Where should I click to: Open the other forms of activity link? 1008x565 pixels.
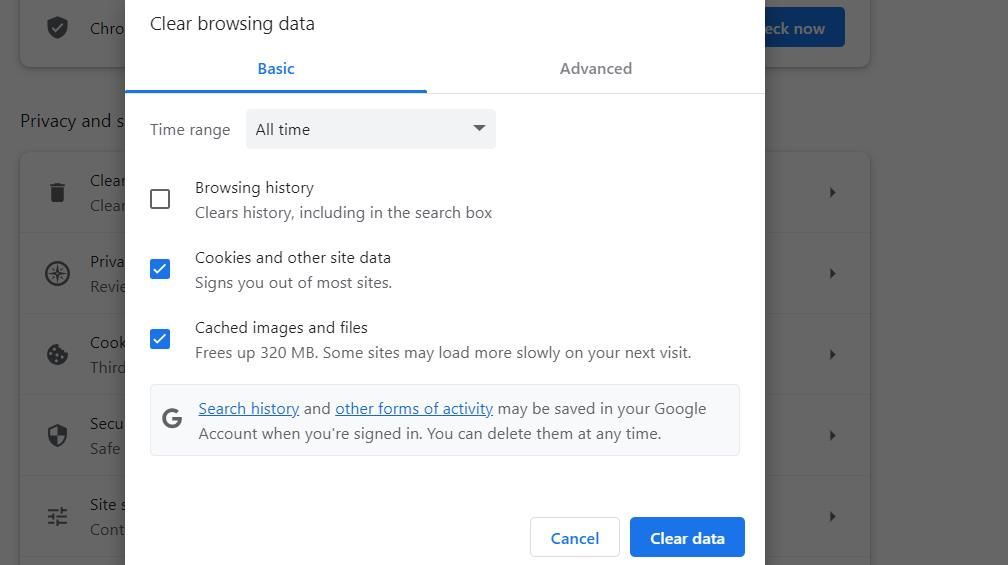[x=414, y=409]
